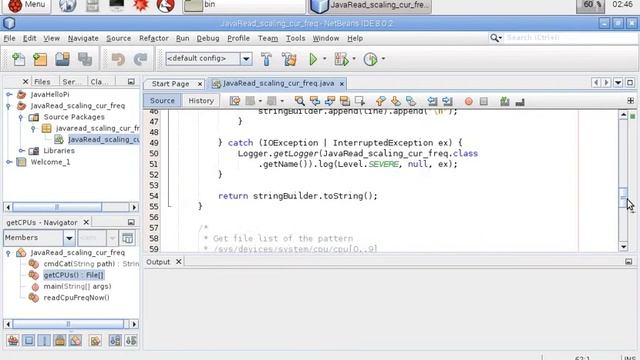Expand the Welcome_1 project node

click(x=9, y=162)
